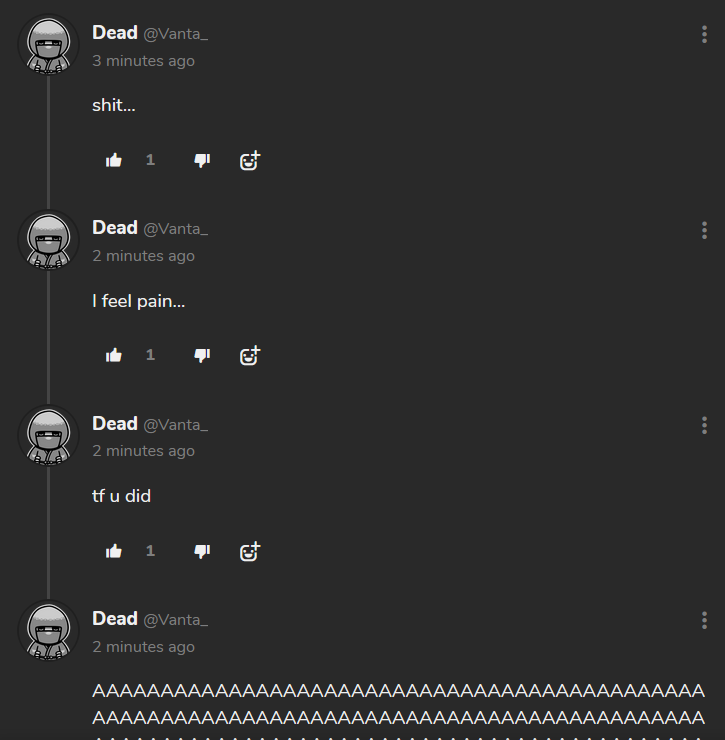Open Dead's profile from the first comment name

tap(115, 33)
